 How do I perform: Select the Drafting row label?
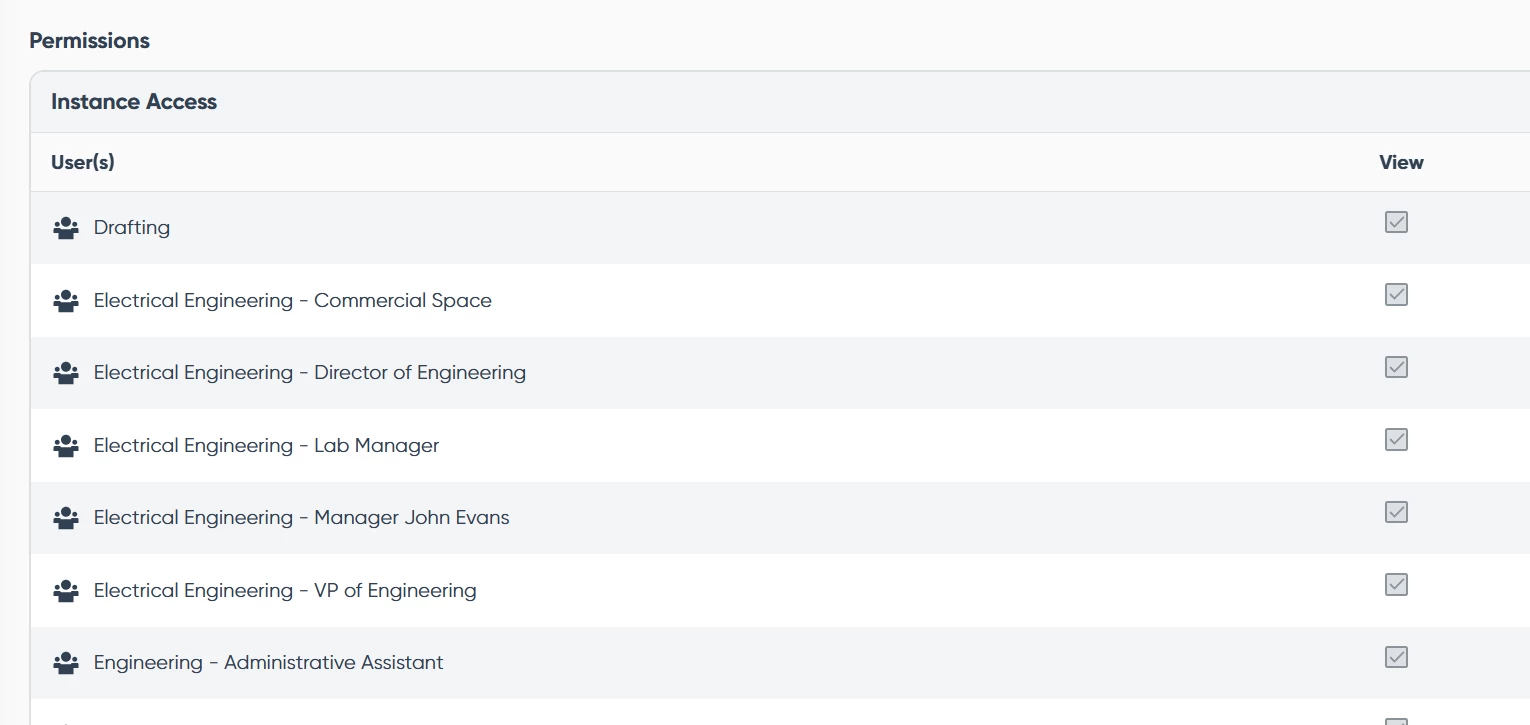pos(132,228)
